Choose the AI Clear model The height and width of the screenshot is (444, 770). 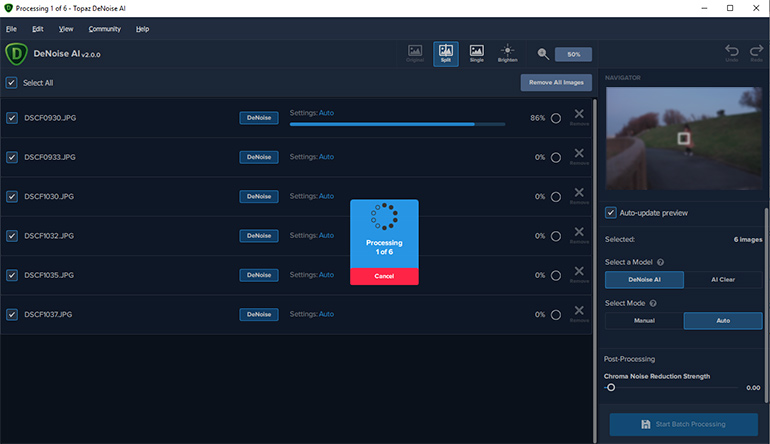[722, 280]
